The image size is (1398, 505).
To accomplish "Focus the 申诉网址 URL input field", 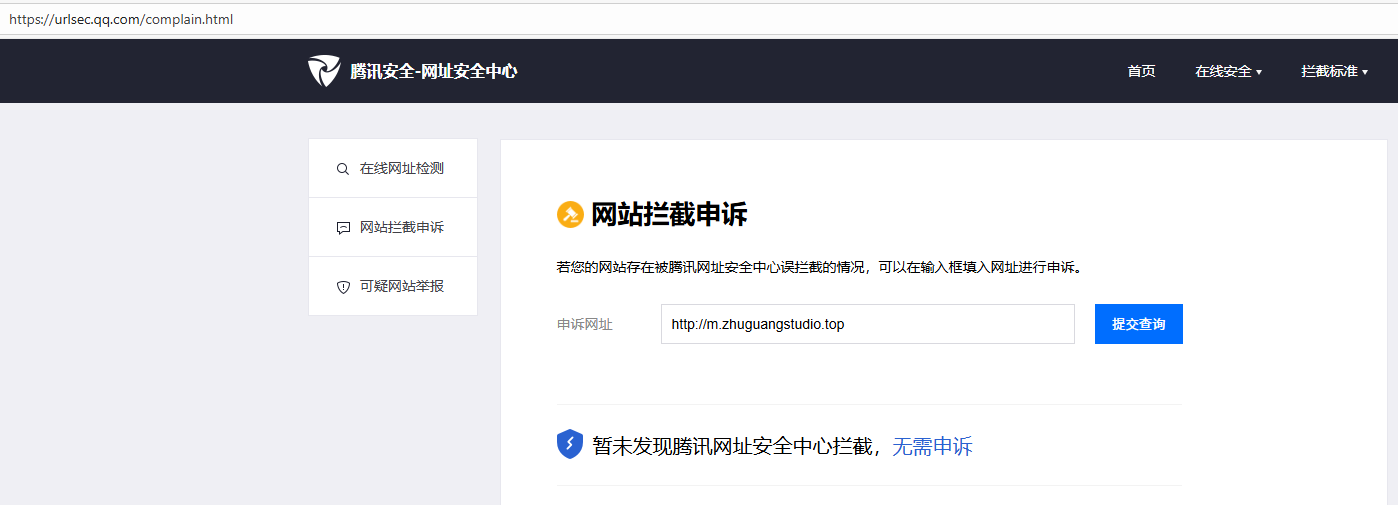I will coord(868,324).
